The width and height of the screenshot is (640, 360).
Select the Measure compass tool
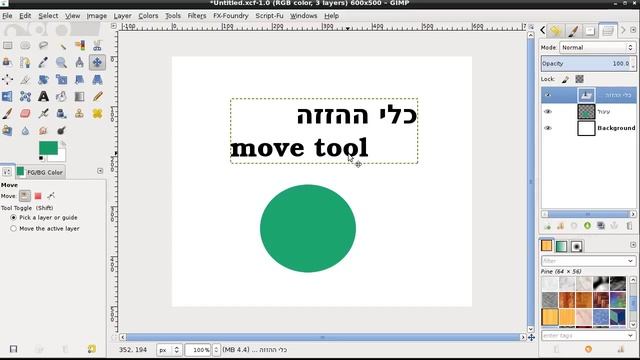(79, 62)
